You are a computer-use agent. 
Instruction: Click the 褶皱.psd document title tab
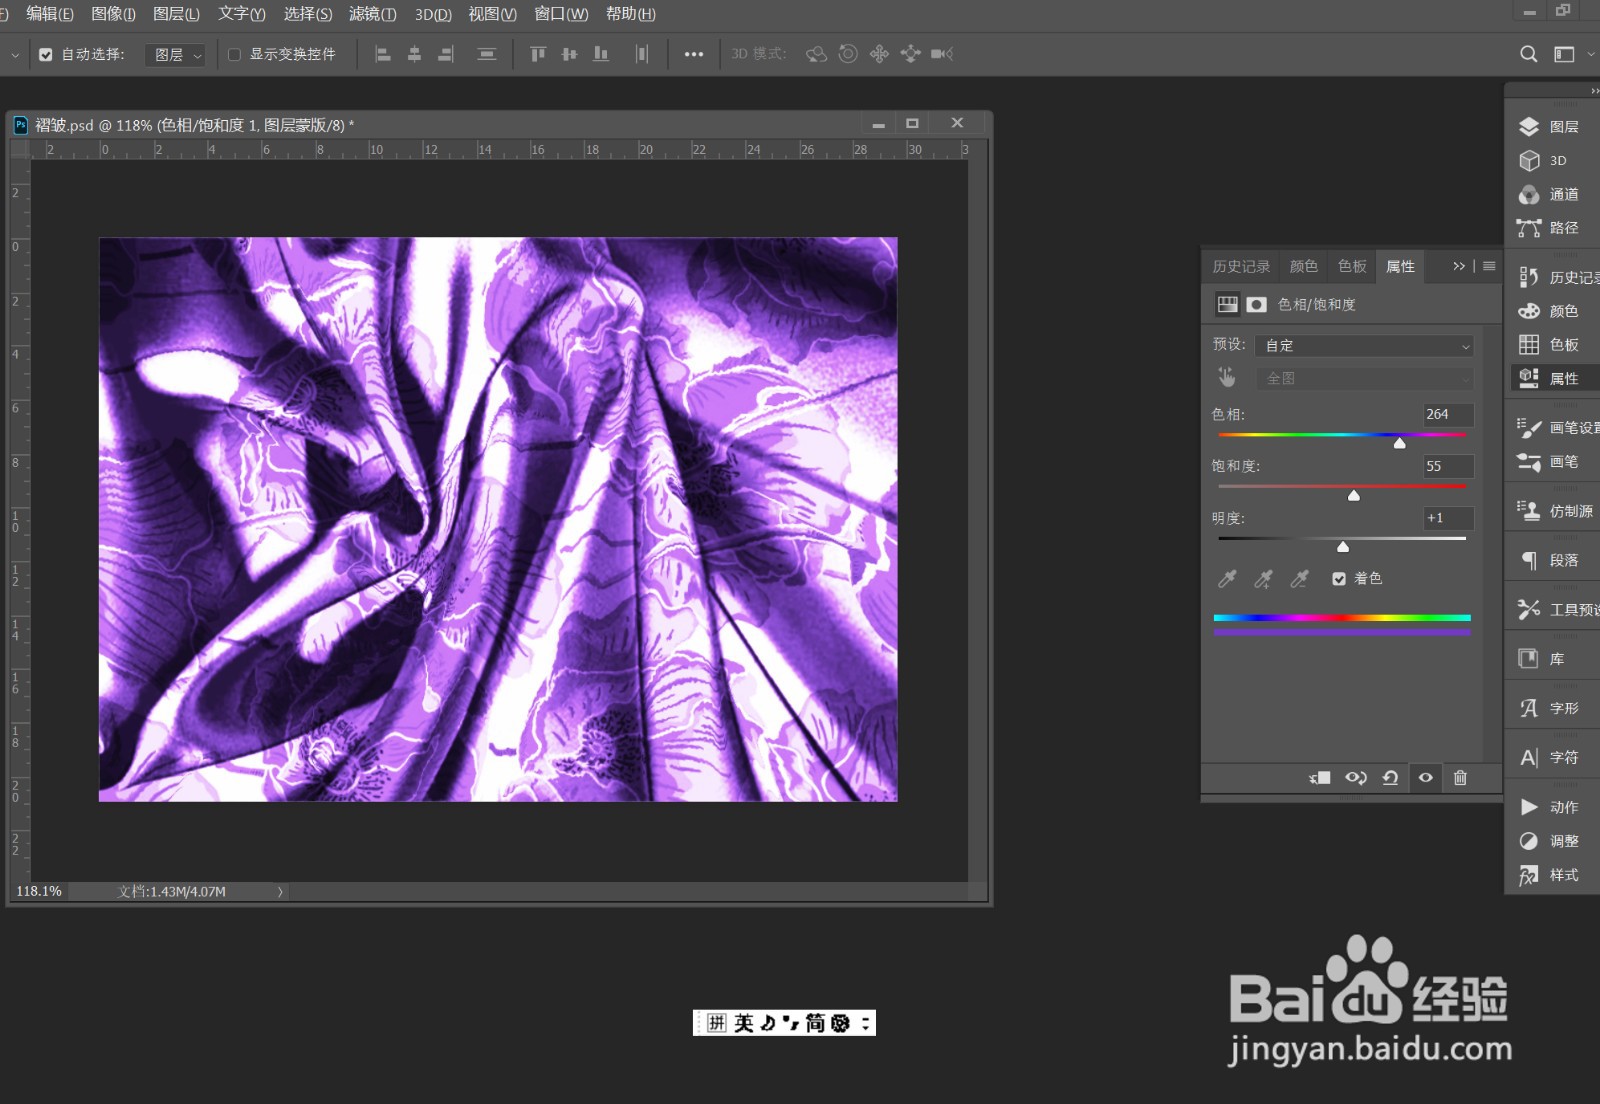[195, 125]
